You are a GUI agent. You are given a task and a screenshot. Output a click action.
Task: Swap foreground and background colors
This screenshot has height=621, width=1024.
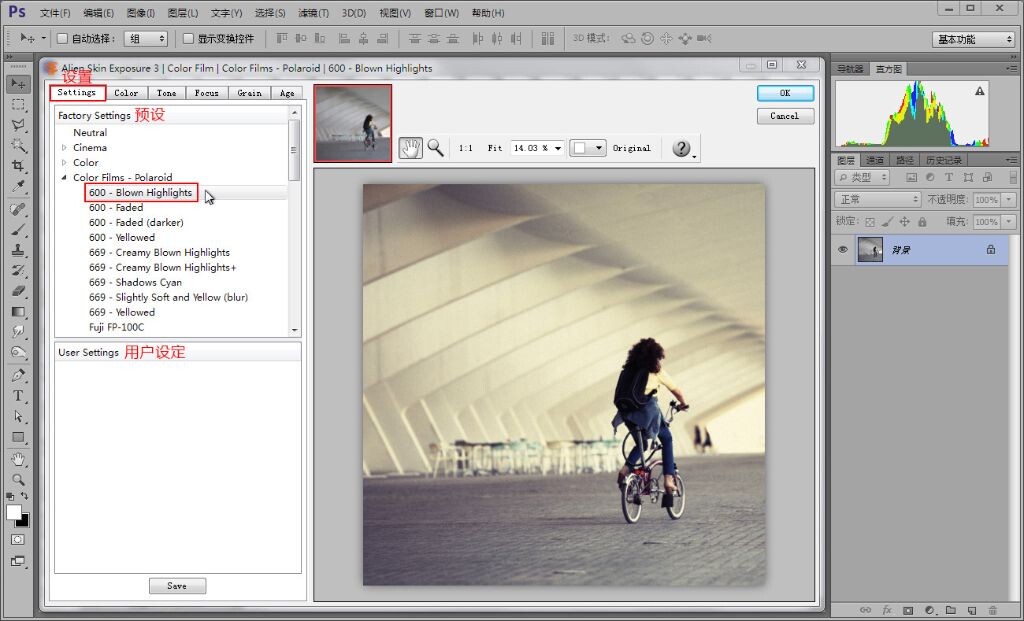pyautogui.click(x=24, y=496)
